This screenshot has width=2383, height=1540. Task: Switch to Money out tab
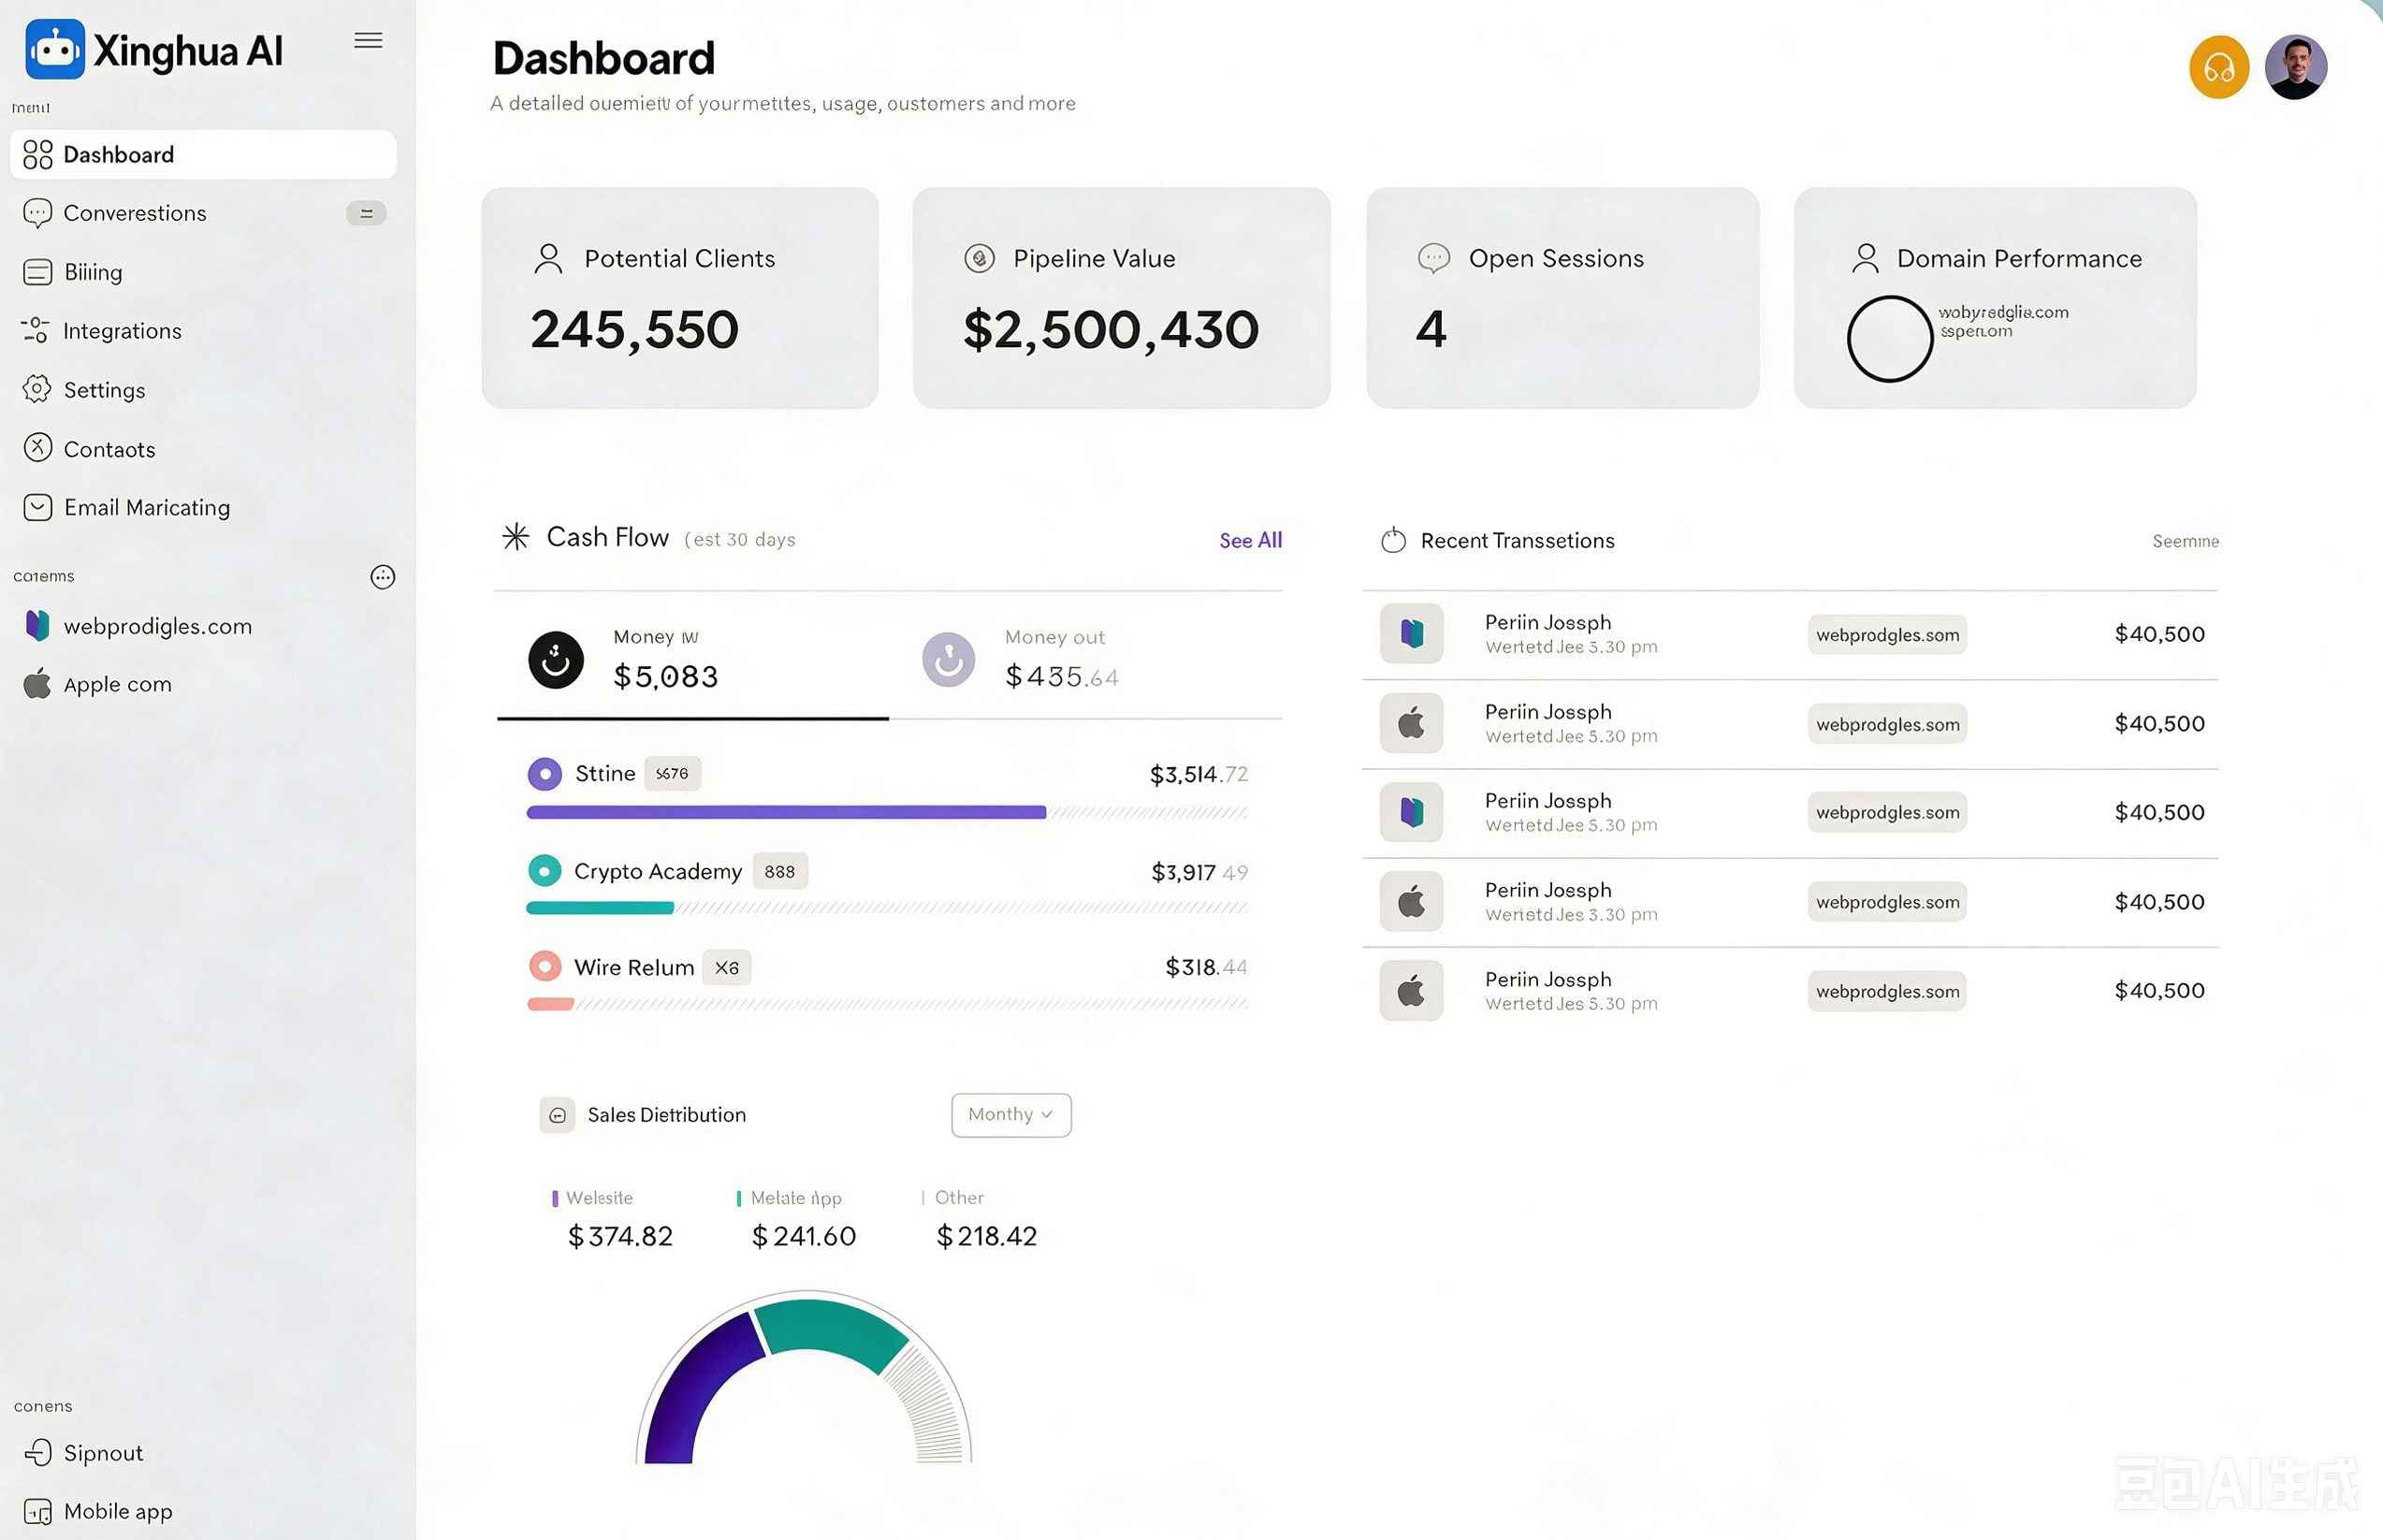[x=1085, y=660]
